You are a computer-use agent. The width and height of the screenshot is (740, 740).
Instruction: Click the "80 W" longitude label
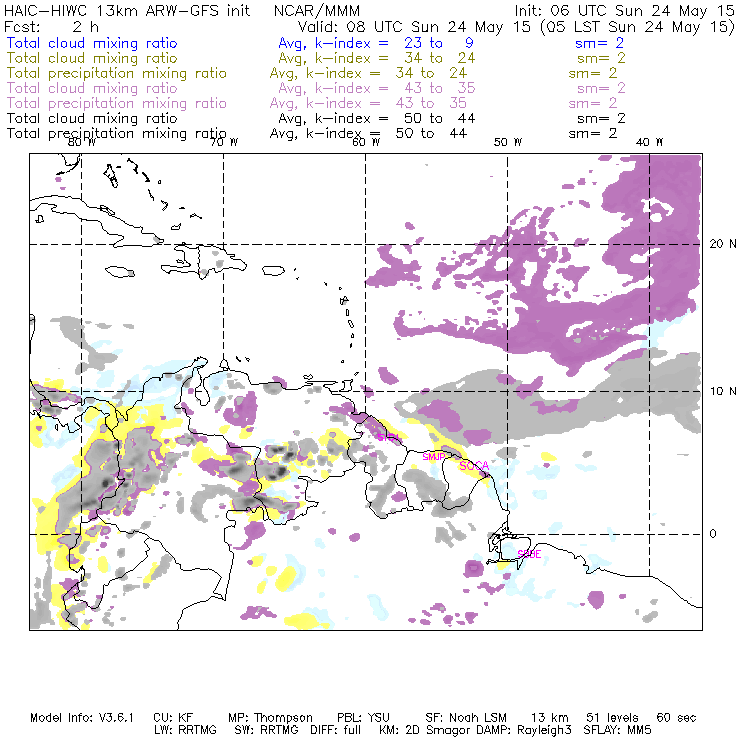point(82,142)
